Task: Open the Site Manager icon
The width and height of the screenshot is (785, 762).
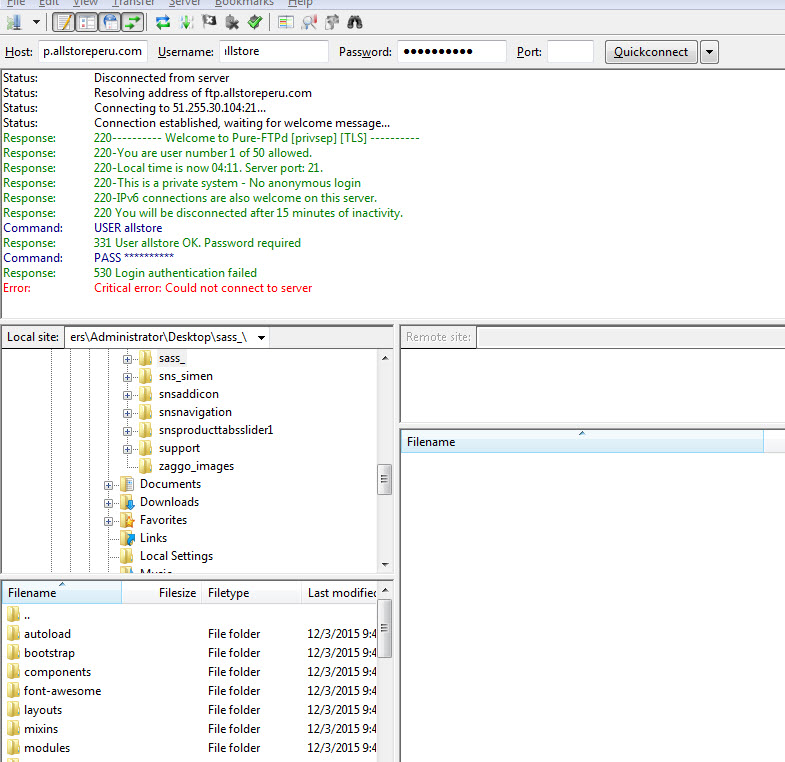Action: 14,21
